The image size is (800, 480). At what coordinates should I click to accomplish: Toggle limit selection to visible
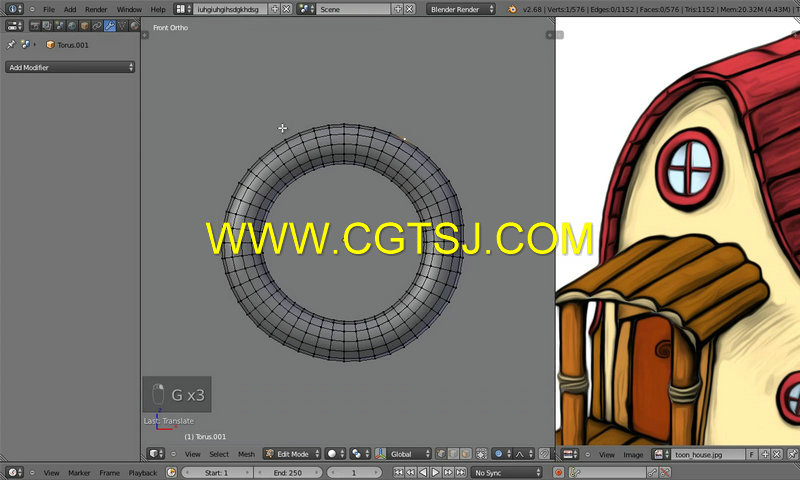point(481,453)
